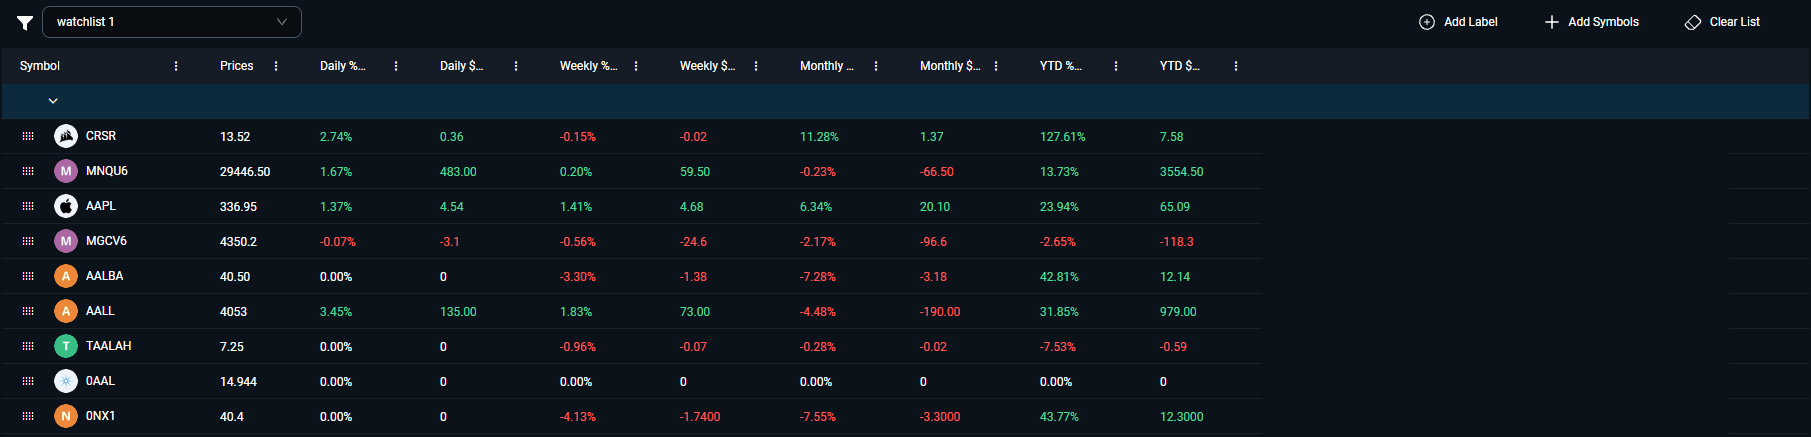Click the AALBA weekly percent -3.30%

tap(578, 277)
